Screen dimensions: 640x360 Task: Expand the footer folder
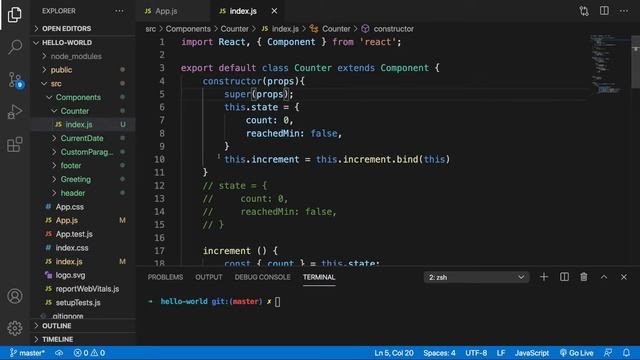(83, 166)
